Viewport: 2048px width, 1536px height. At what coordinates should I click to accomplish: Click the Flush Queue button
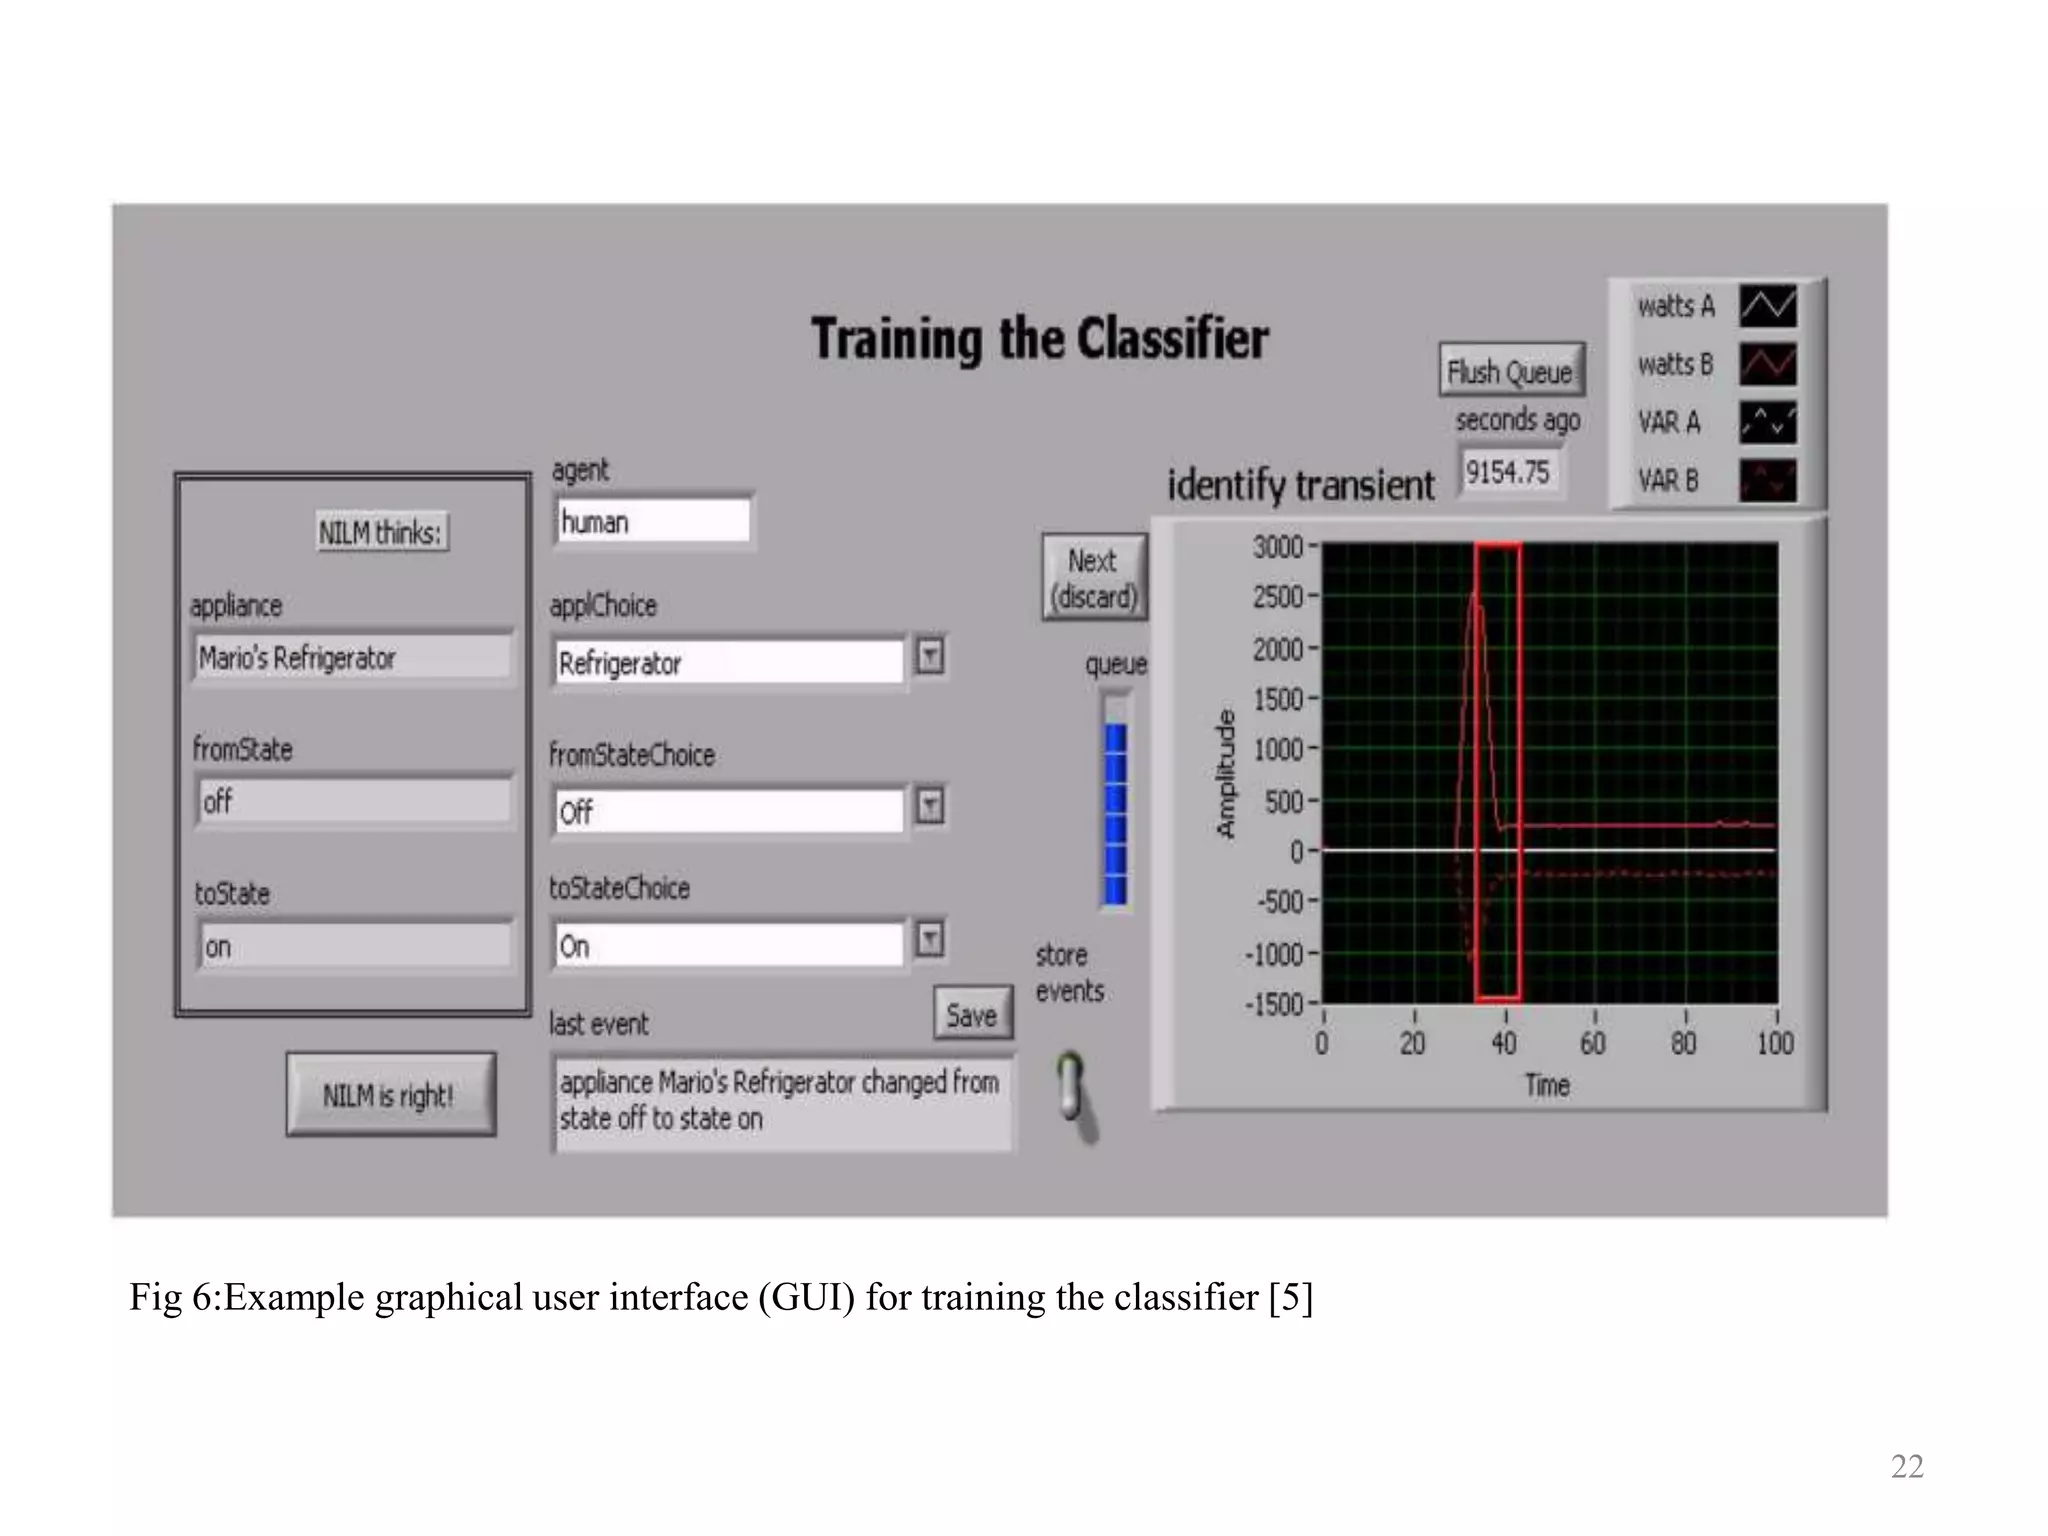pos(1511,371)
